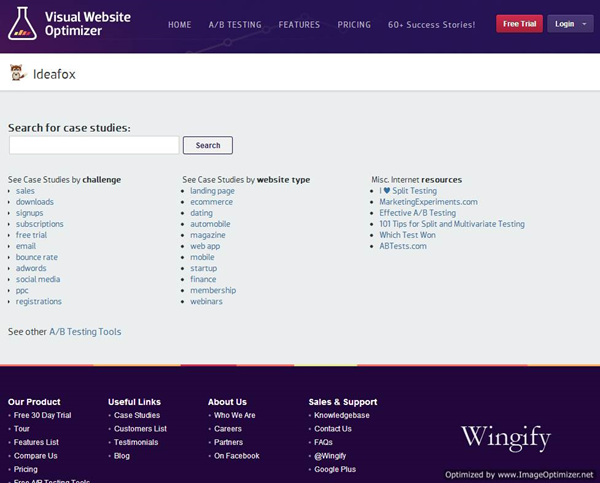Open 101 Tips for Split and Multivariate Testing
Image resolution: width=600 pixels, height=483 pixels.
(452, 224)
